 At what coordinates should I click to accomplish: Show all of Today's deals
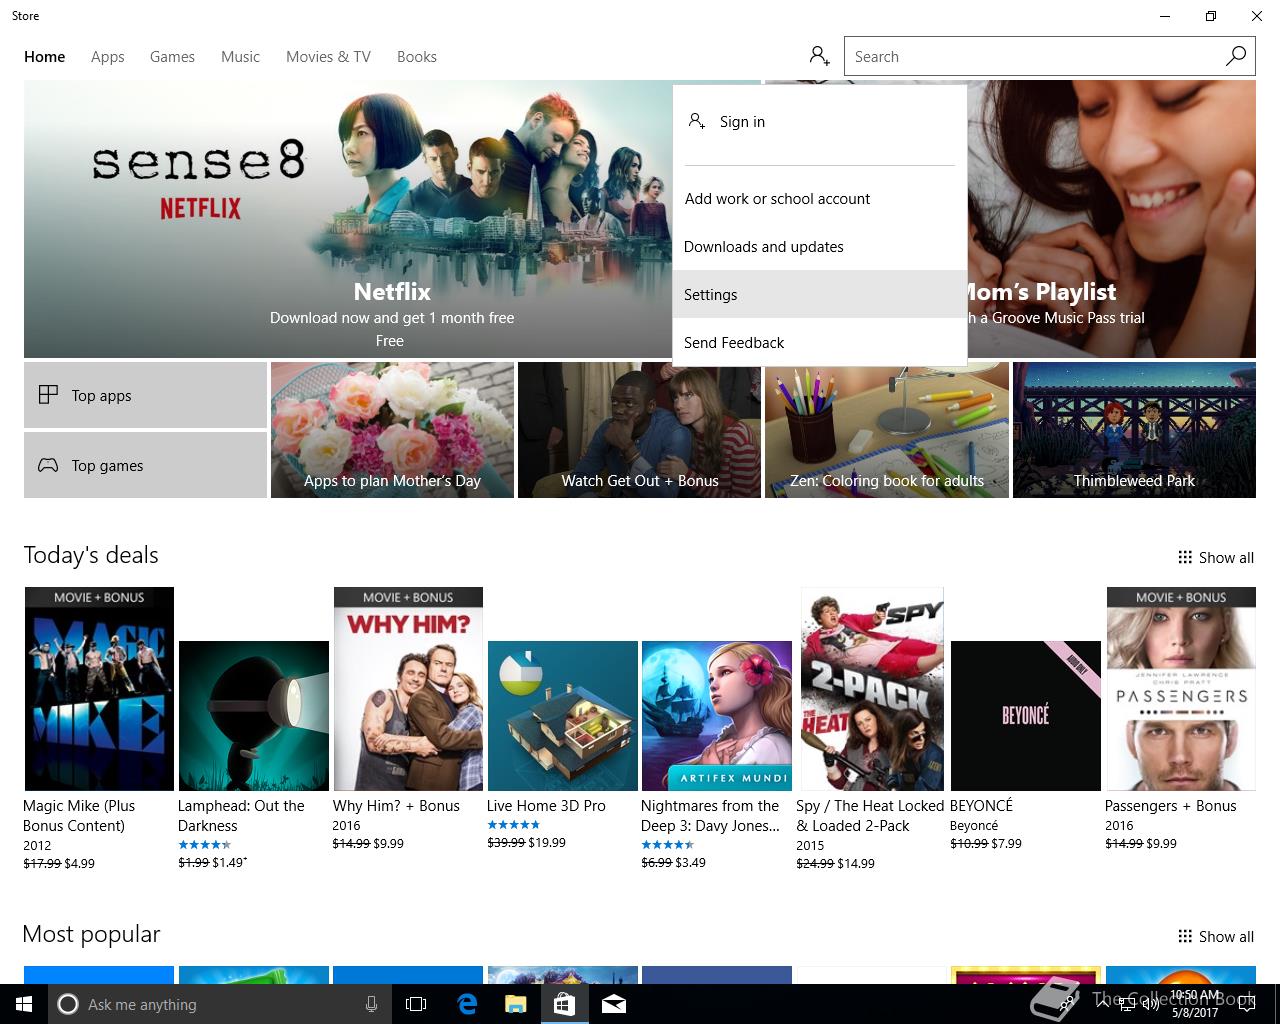pyautogui.click(x=1216, y=557)
